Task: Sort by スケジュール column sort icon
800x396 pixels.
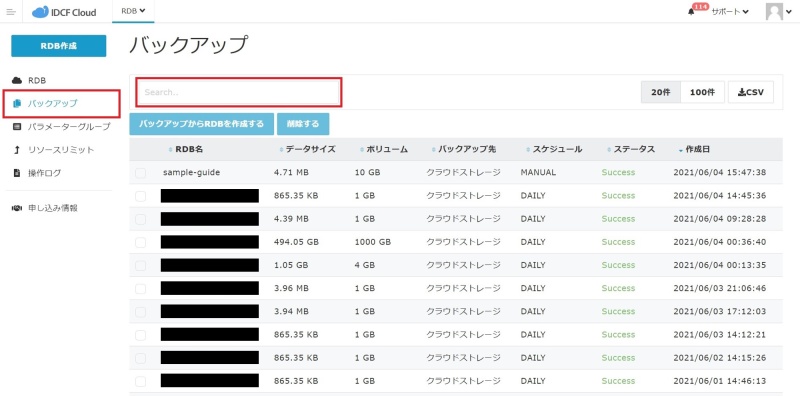Action: pos(528,150)
